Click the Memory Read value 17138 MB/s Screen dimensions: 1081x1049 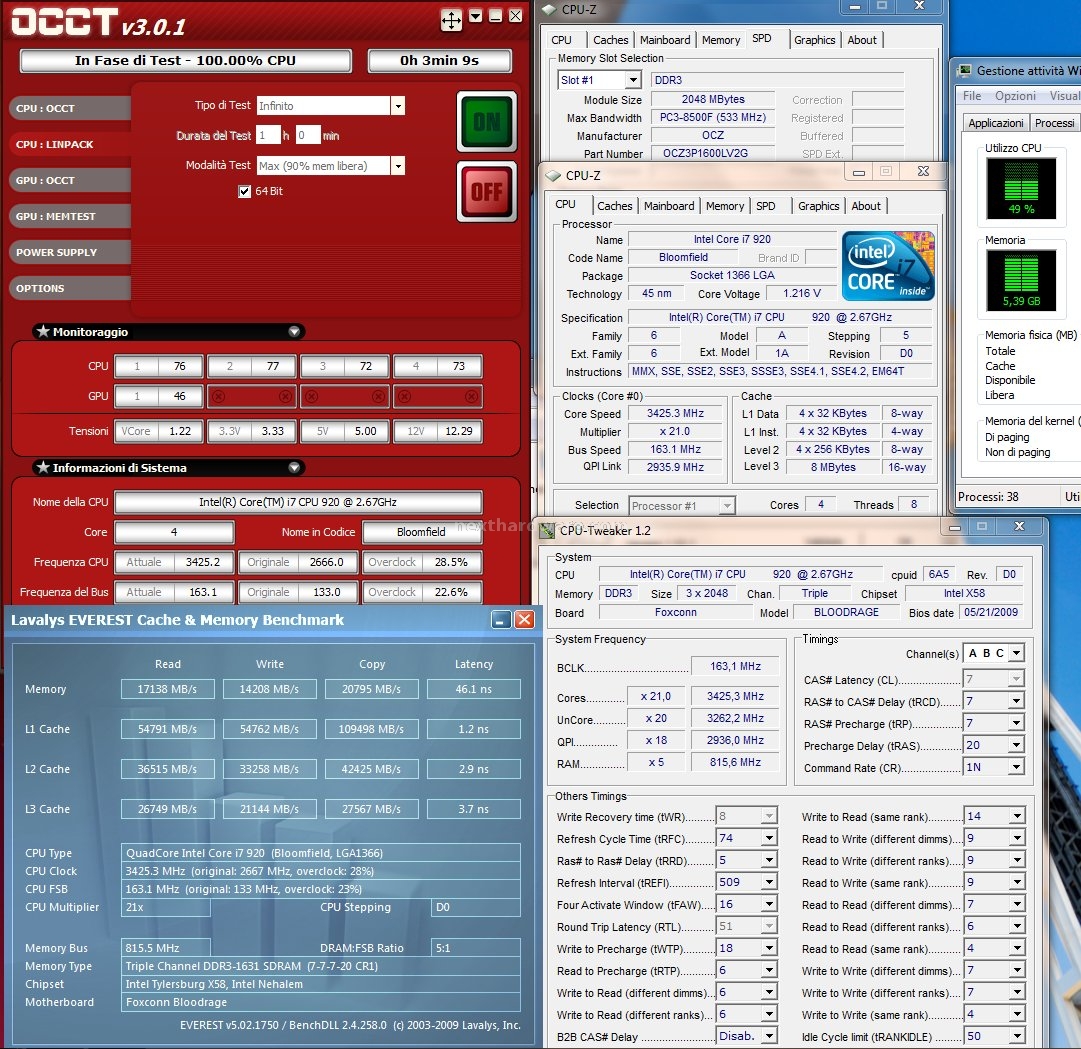click(167, 689)
